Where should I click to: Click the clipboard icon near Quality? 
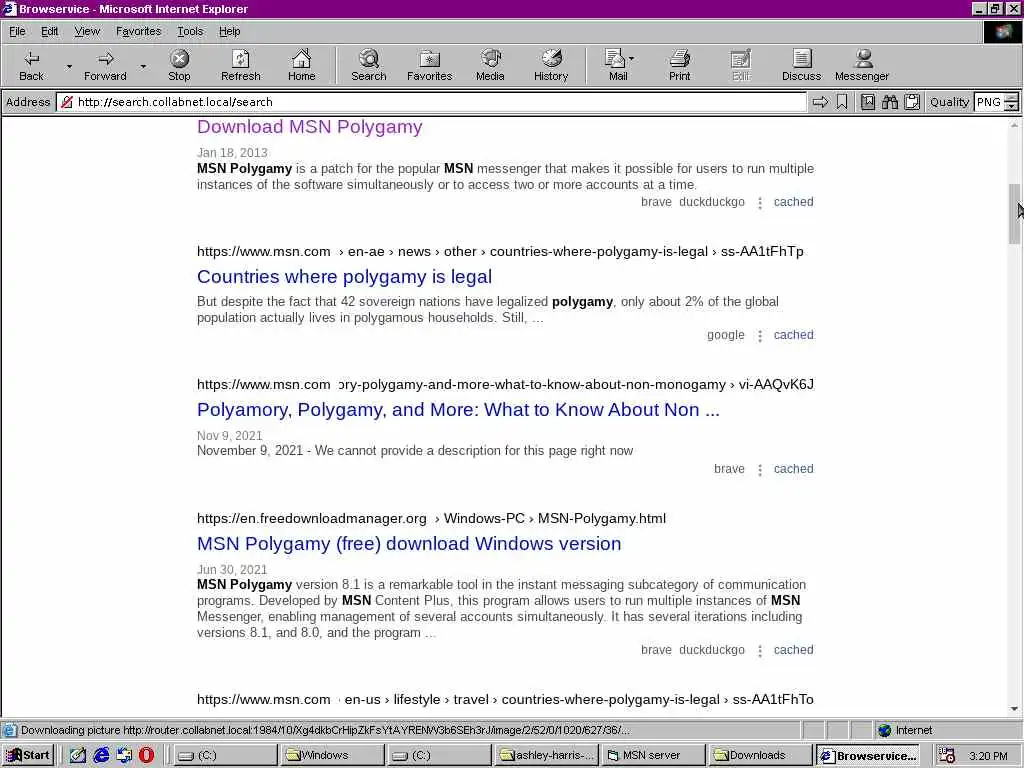912,102
